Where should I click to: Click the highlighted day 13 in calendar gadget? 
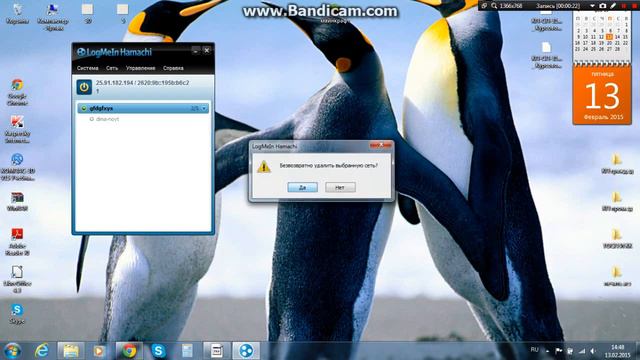(x=609, y=37)
